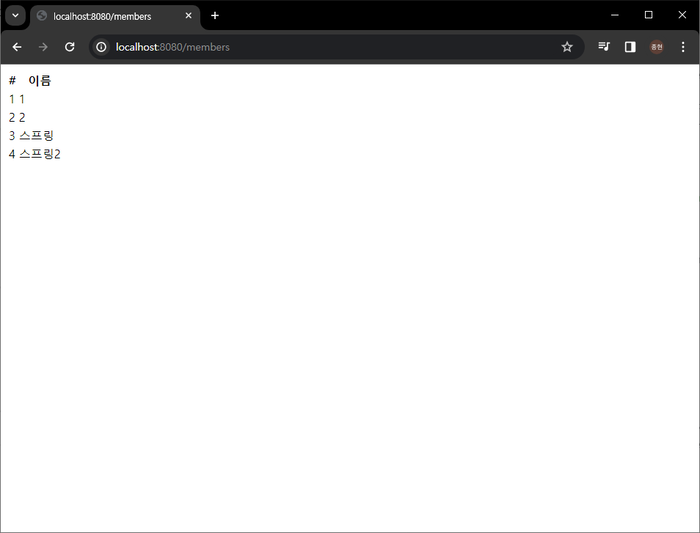The height and width of the screenshot is (533, 700).
Task: Go forward to the next page
Action: [x=43, y=47]
